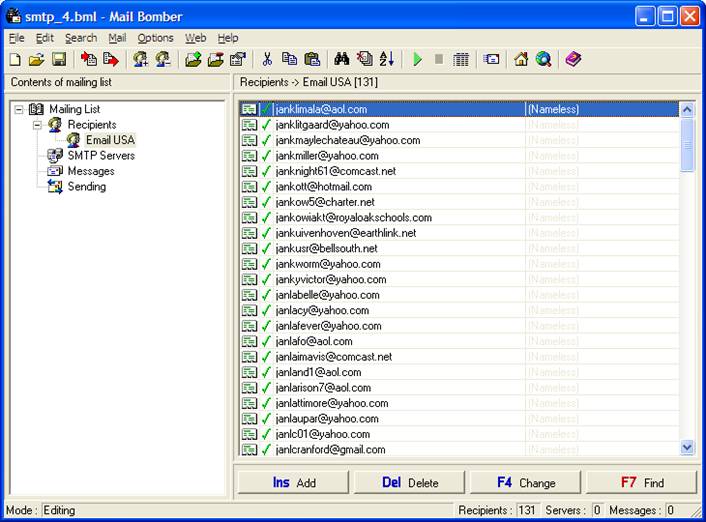The image size is (706, 522).
Task: Toggle check mark for jankworm@yahoo.com
Action: (267, 264)
